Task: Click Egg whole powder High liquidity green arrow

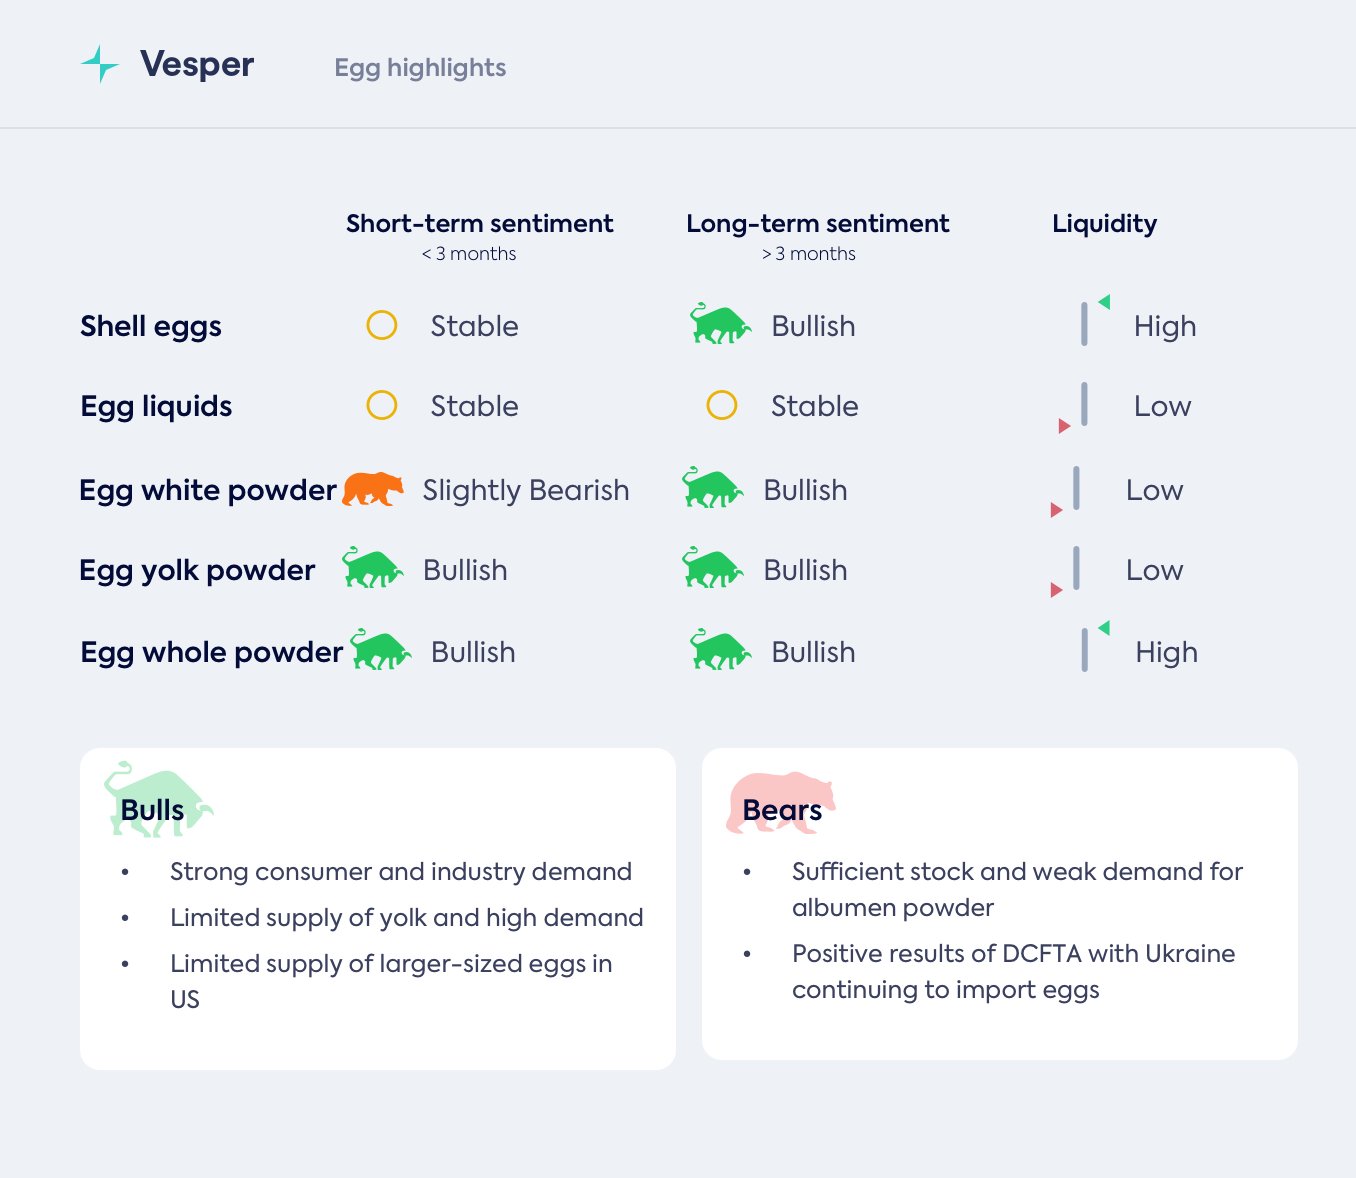Action: pos(1104,628)
